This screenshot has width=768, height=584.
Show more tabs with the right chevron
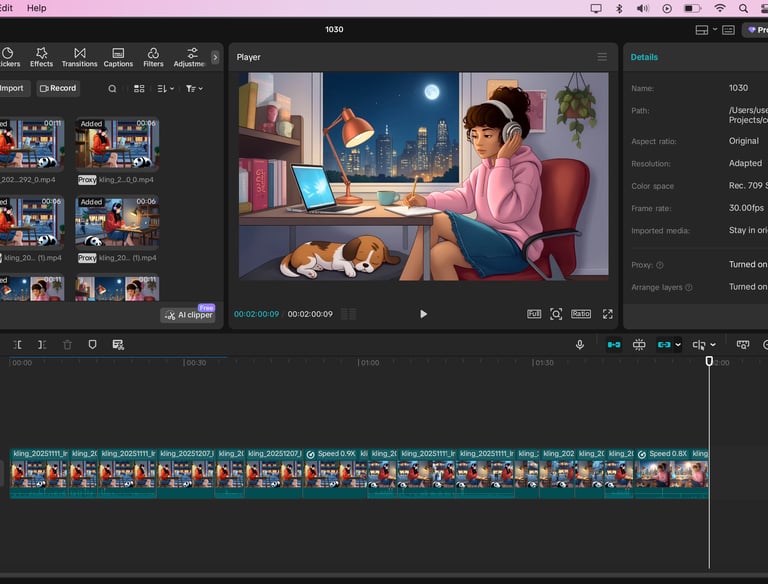(x=215, y=57)
